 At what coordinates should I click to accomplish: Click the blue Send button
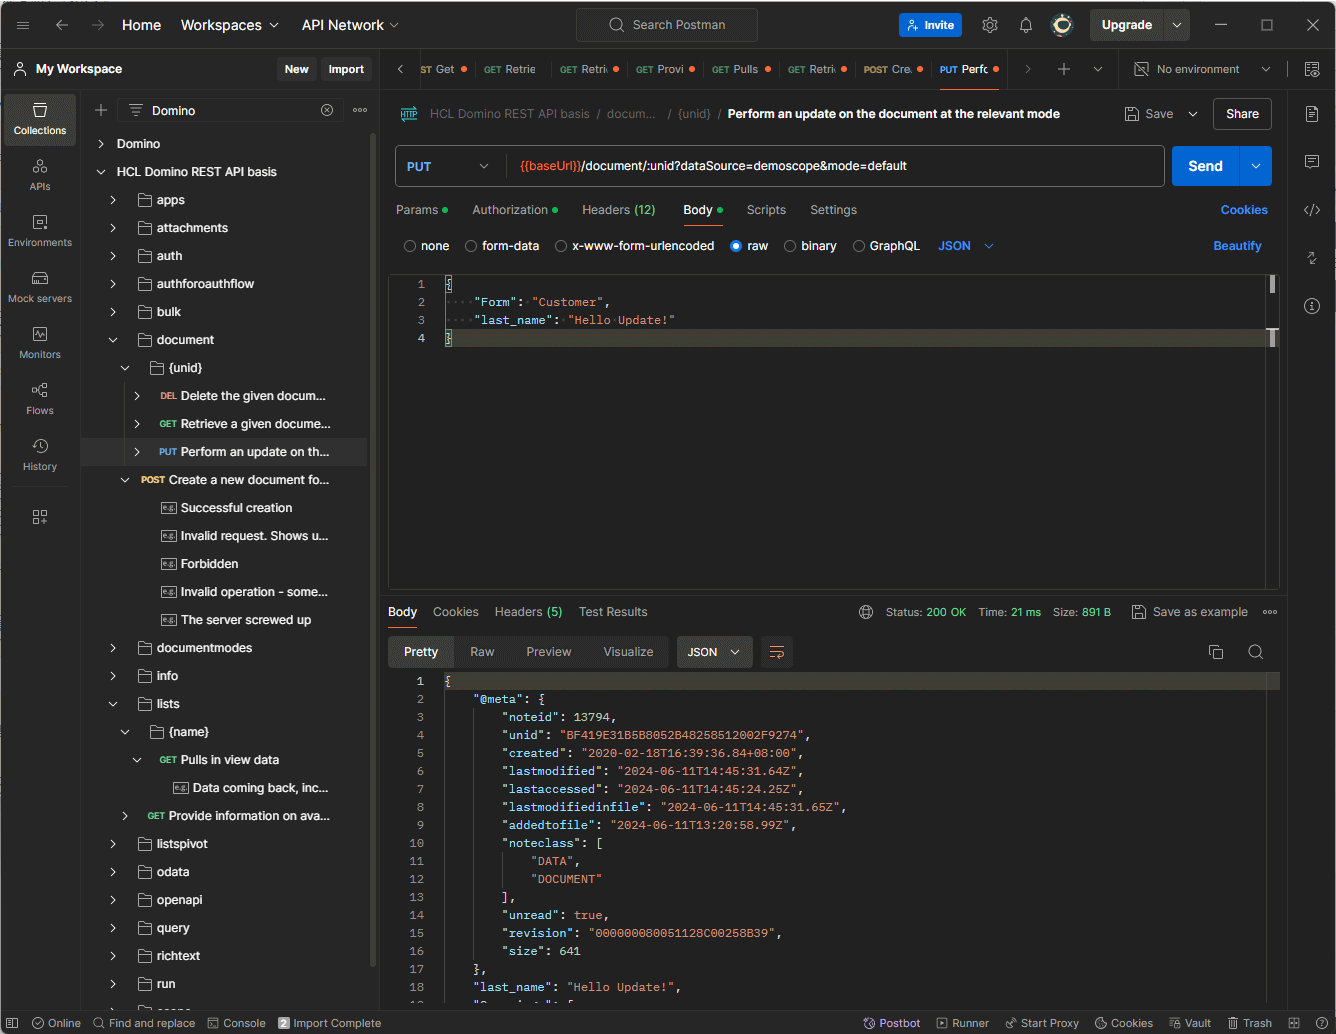1205,166
